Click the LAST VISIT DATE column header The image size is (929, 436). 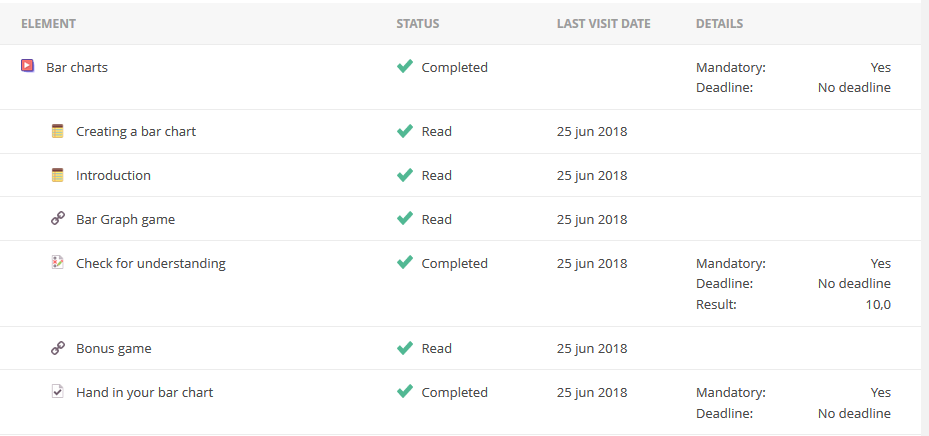603,24
